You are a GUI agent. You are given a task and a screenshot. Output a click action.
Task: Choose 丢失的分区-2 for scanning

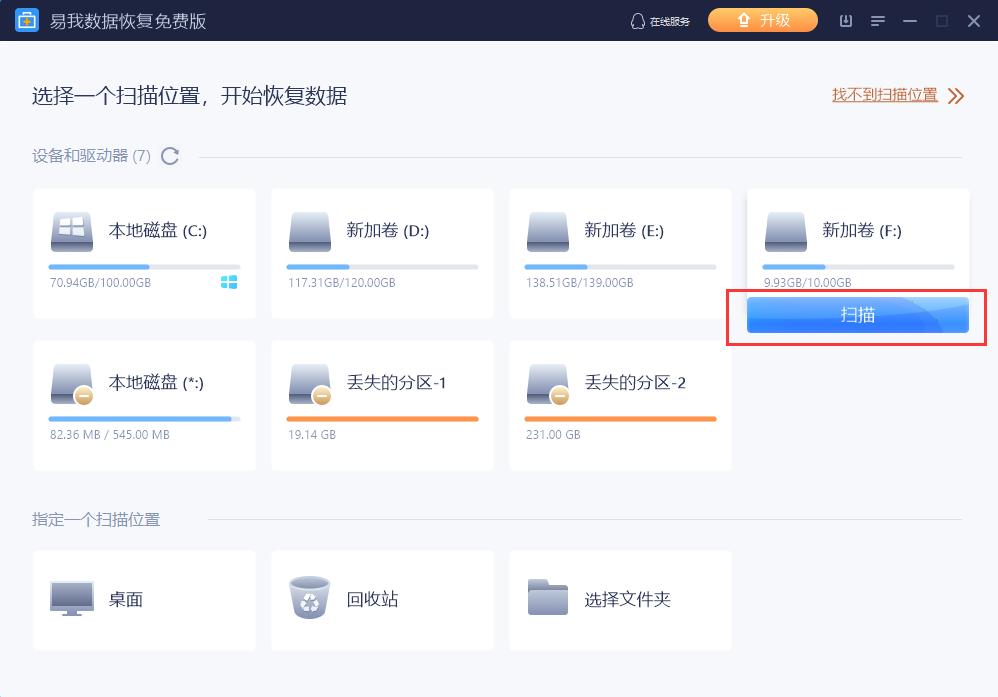click(x=619, y=405)
